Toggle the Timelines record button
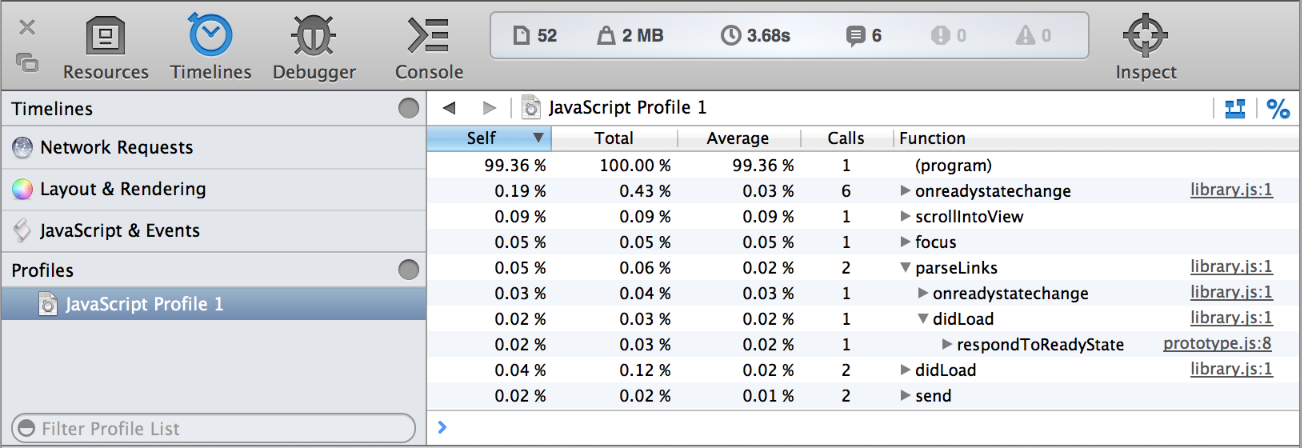The image size is (1302, 448). pos(408,109)
